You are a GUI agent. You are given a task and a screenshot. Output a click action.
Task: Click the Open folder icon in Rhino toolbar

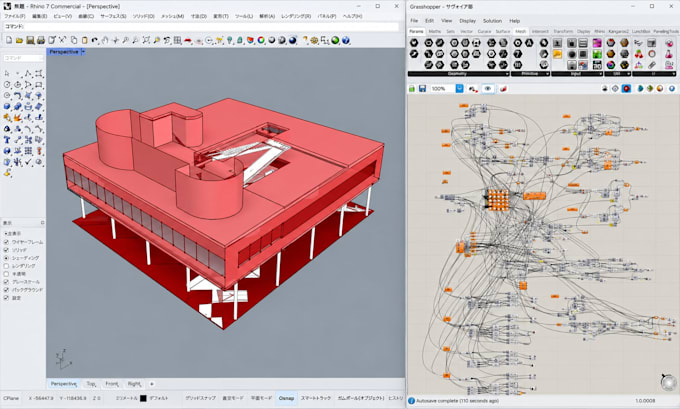coord(20,40)
